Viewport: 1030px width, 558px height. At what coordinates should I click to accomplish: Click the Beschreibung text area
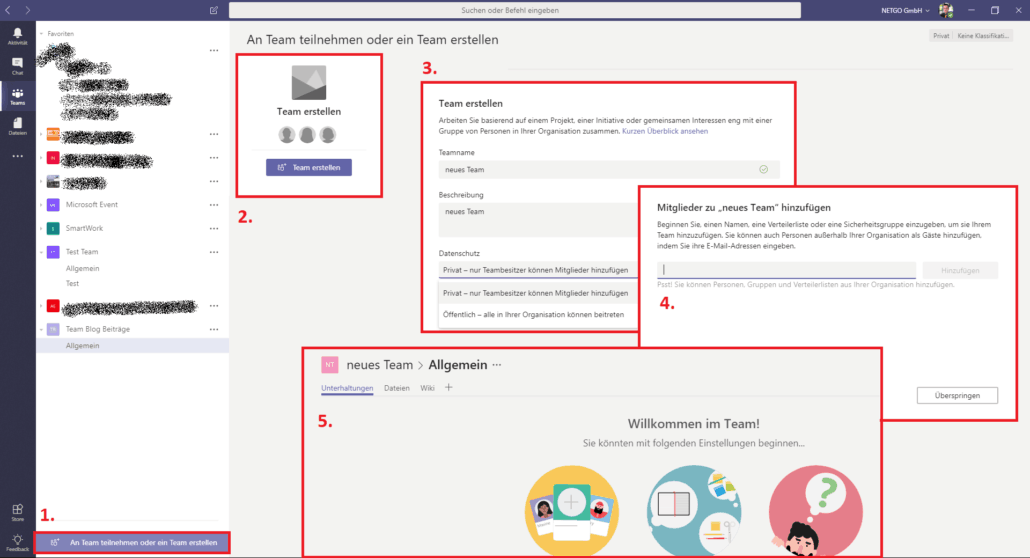(539, 220)
